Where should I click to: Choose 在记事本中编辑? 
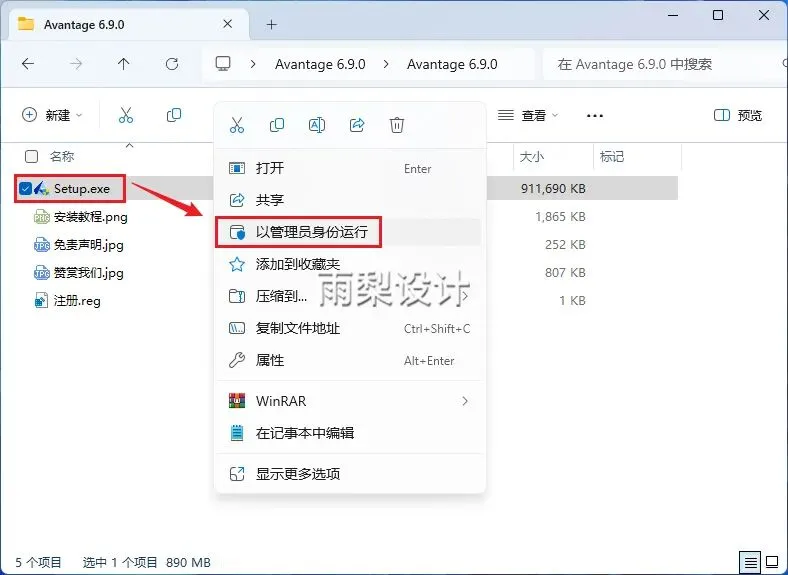click(x=349, y=433)
